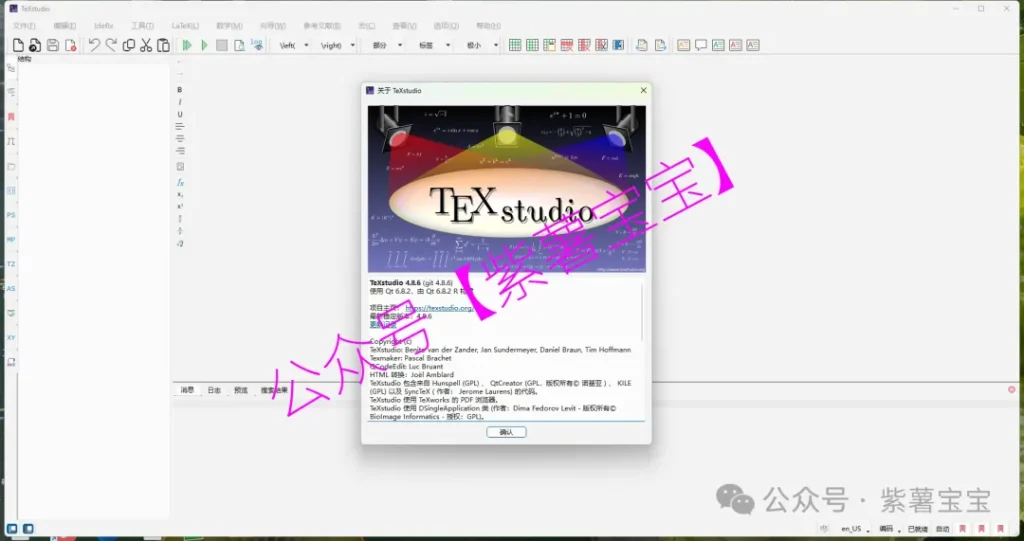1024x541 pixels.
Task: Click the Undo arrow icon
Action: click(x=94, y=45)
